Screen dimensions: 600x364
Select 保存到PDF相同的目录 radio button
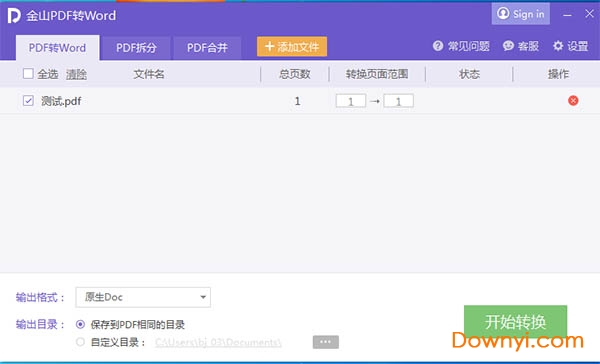coord(80,325)
